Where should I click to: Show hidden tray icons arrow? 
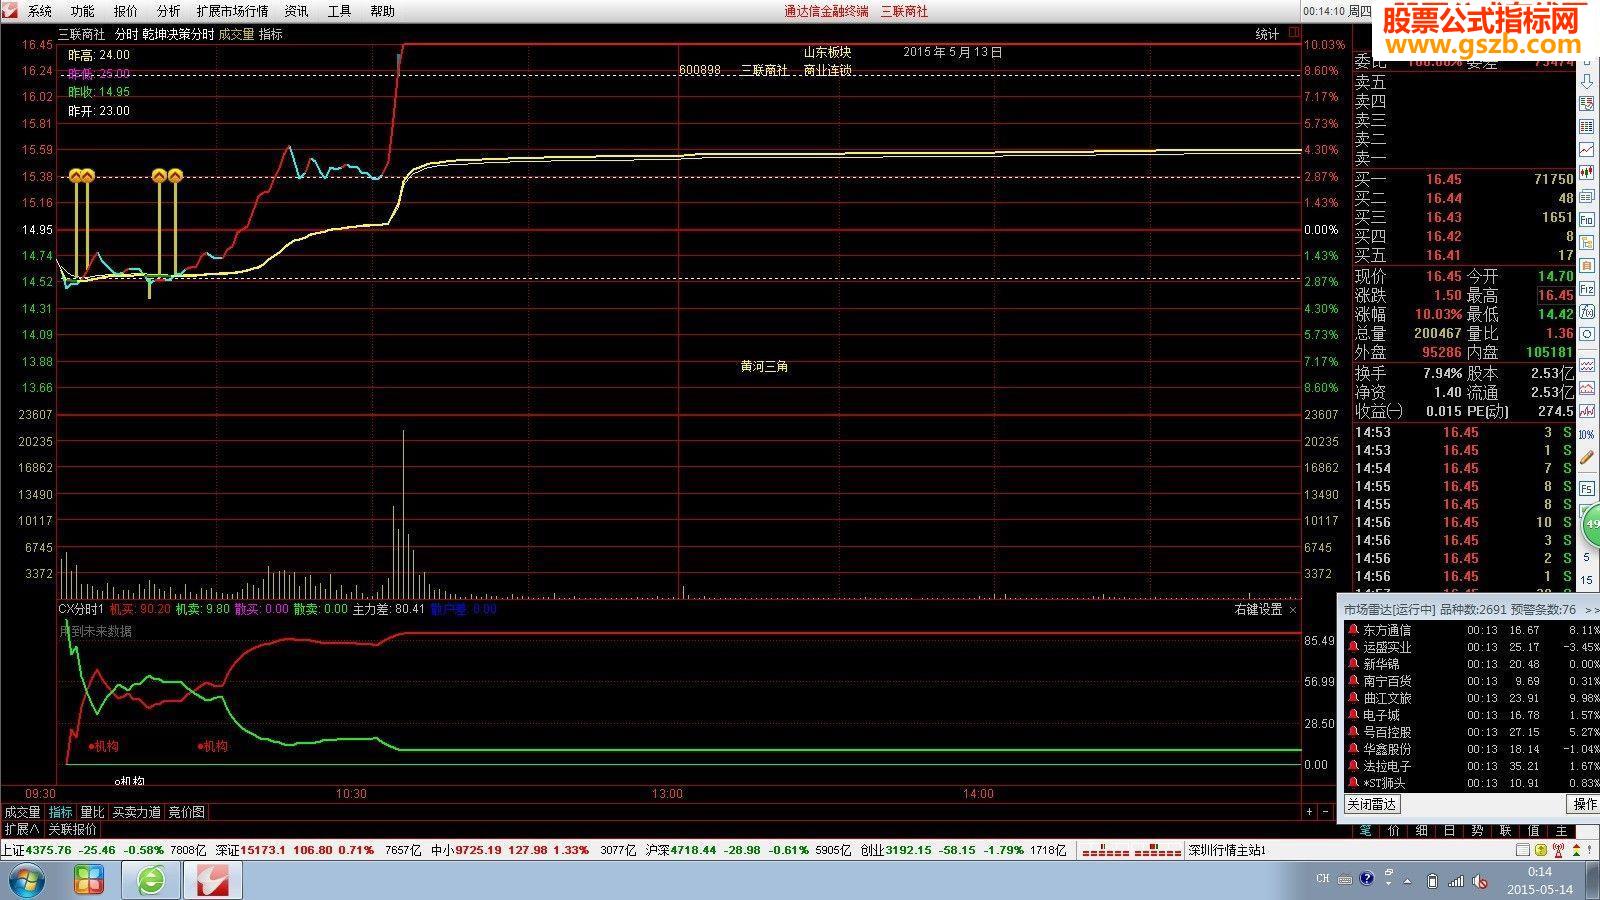(1407, 881)
